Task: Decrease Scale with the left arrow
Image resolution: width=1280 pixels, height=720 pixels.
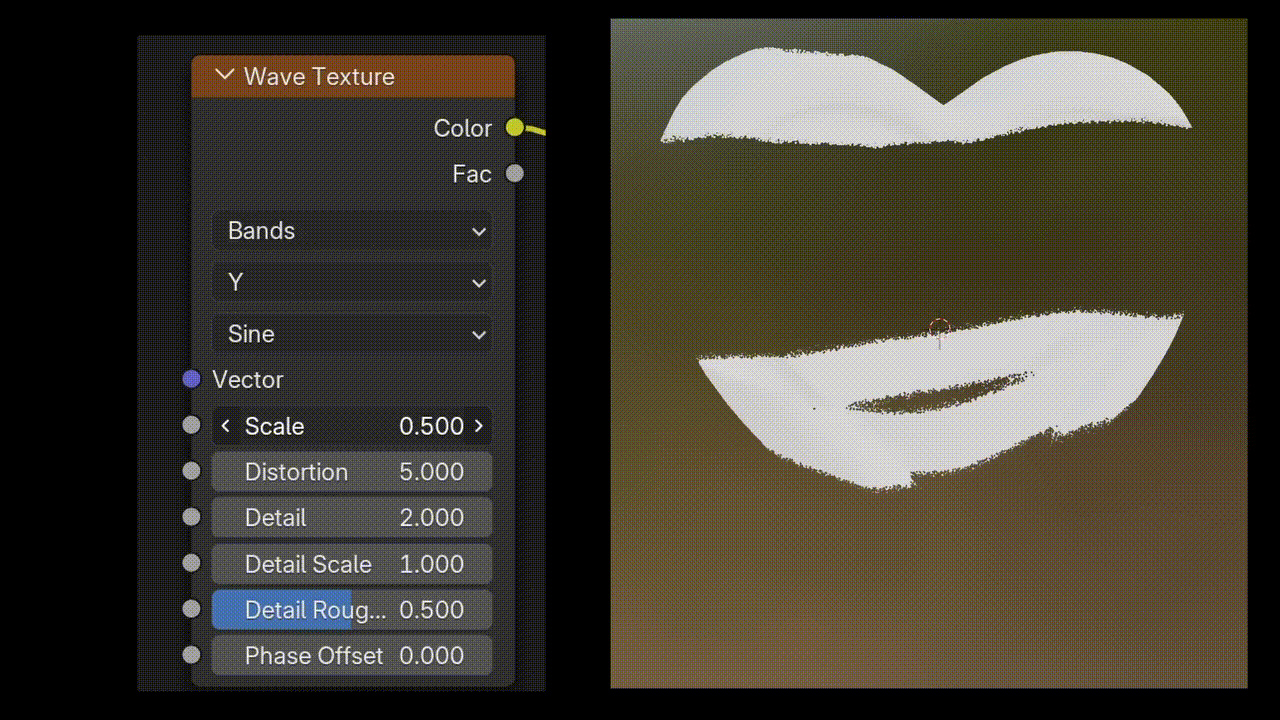Action: tap(225, 426)
